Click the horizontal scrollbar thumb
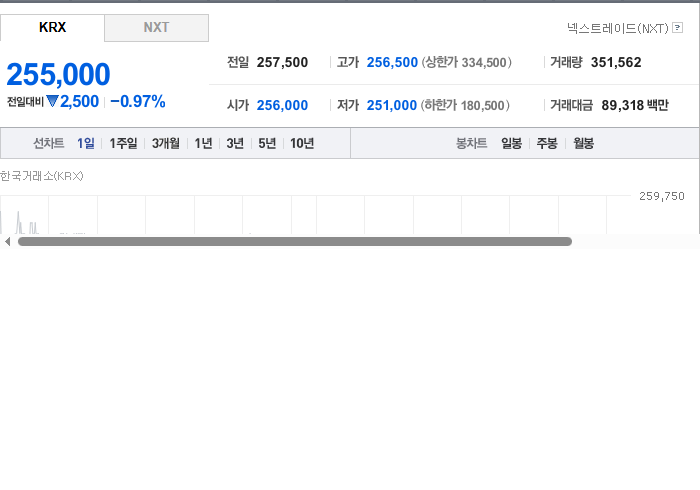Viewport: 700px width, 490px height. point(295,241)
